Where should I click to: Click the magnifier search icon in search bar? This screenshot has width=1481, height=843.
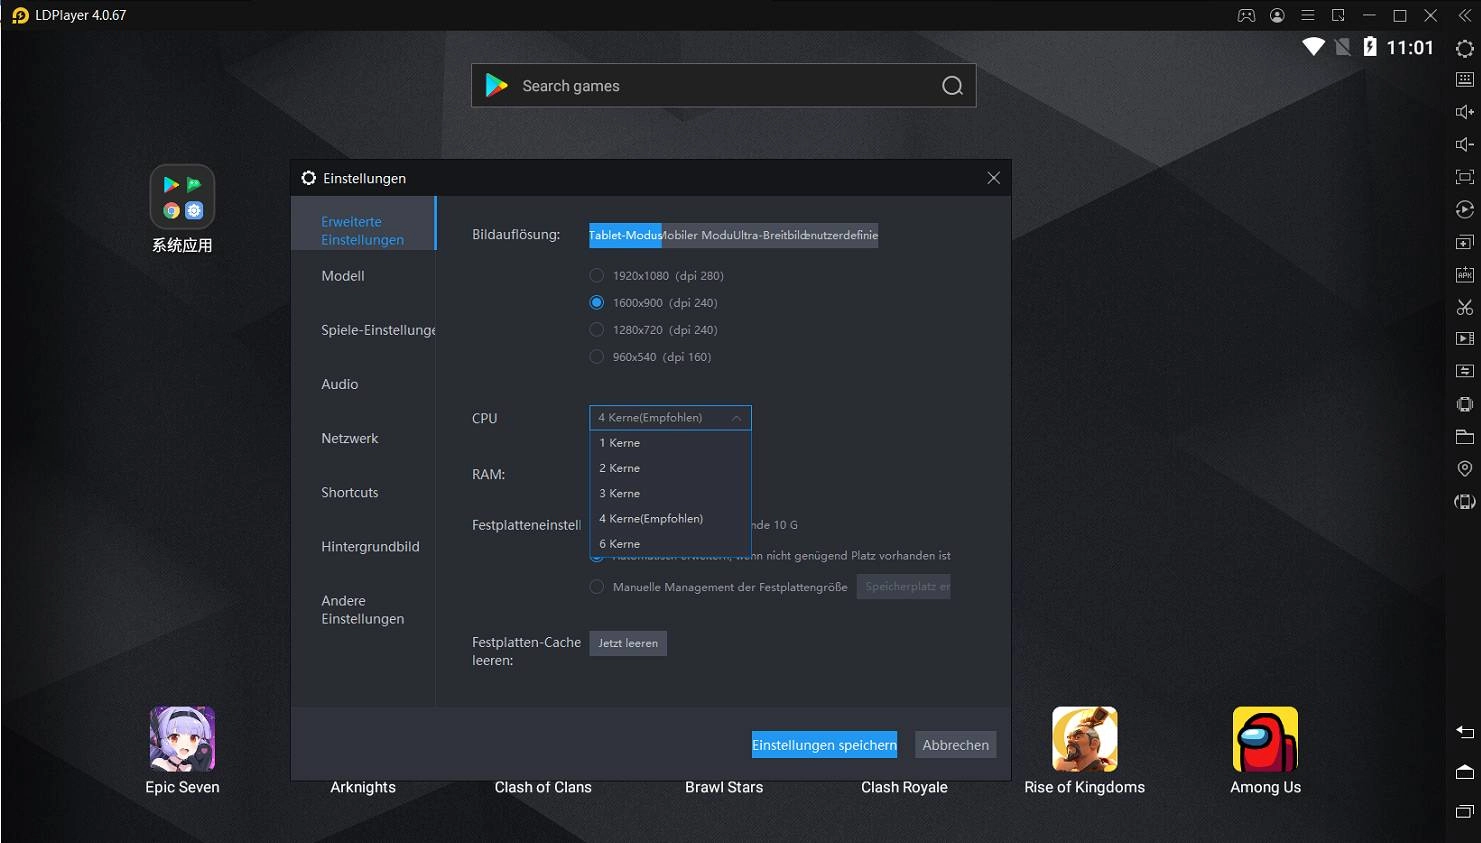coord(953,86)
